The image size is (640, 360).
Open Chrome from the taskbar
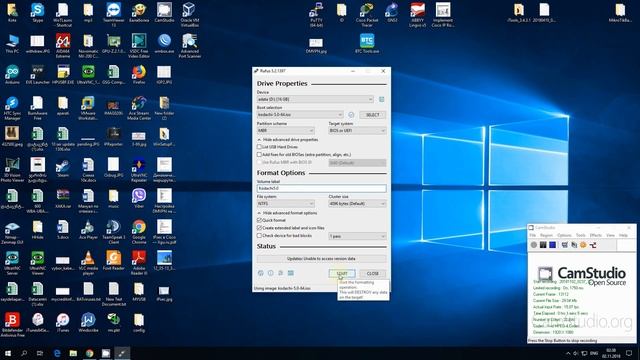click(x=89, y=353)
